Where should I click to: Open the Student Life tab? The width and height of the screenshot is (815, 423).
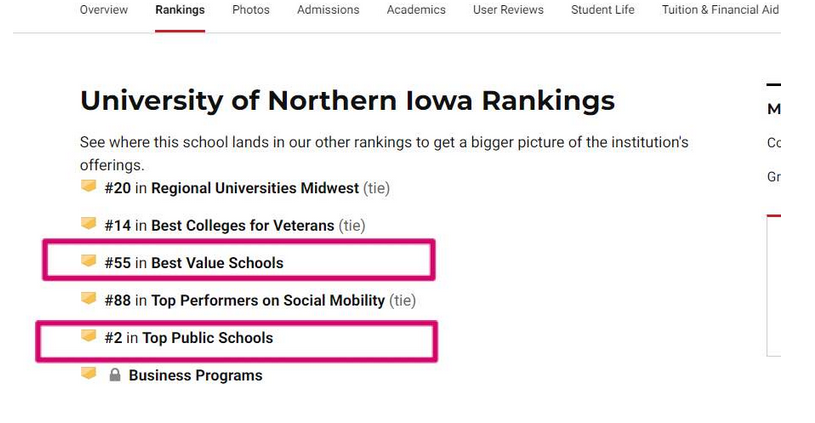tap(602, 10)
